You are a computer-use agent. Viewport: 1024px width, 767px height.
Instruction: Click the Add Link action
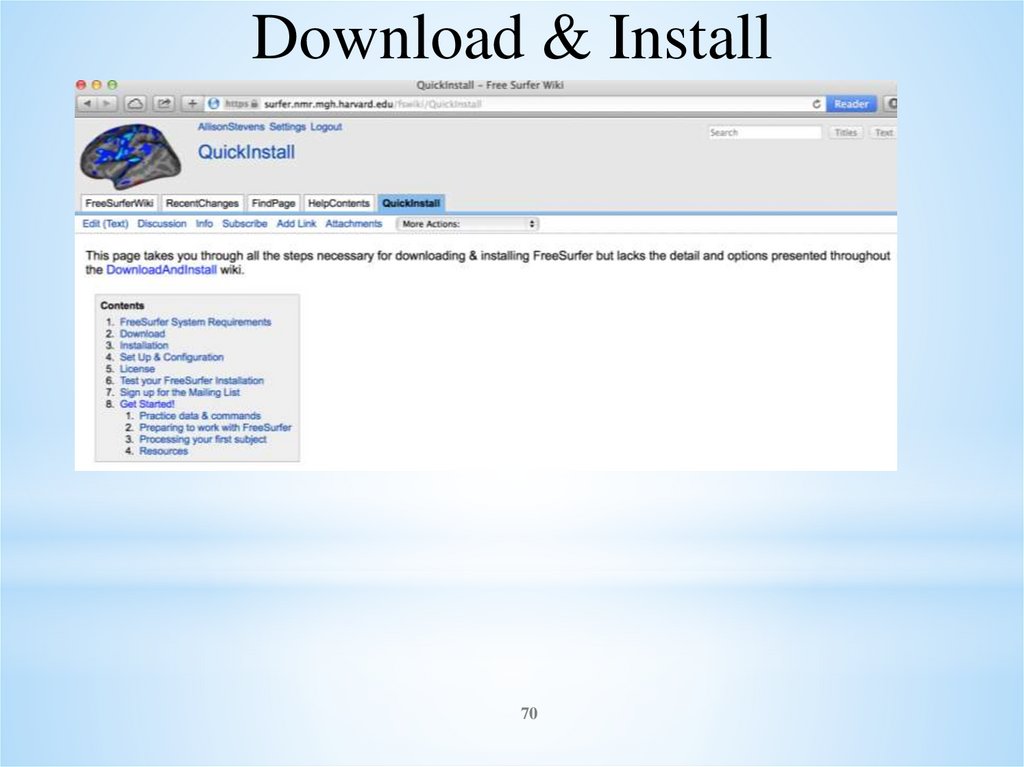point(296,223)
